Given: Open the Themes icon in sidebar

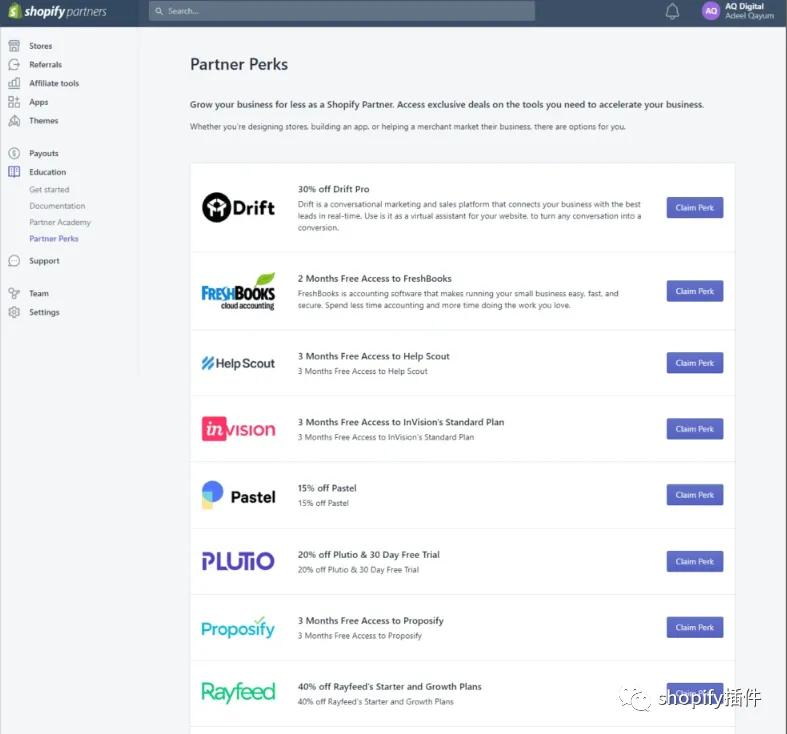Looking at the screenshot, I should [x=14, y=120].
